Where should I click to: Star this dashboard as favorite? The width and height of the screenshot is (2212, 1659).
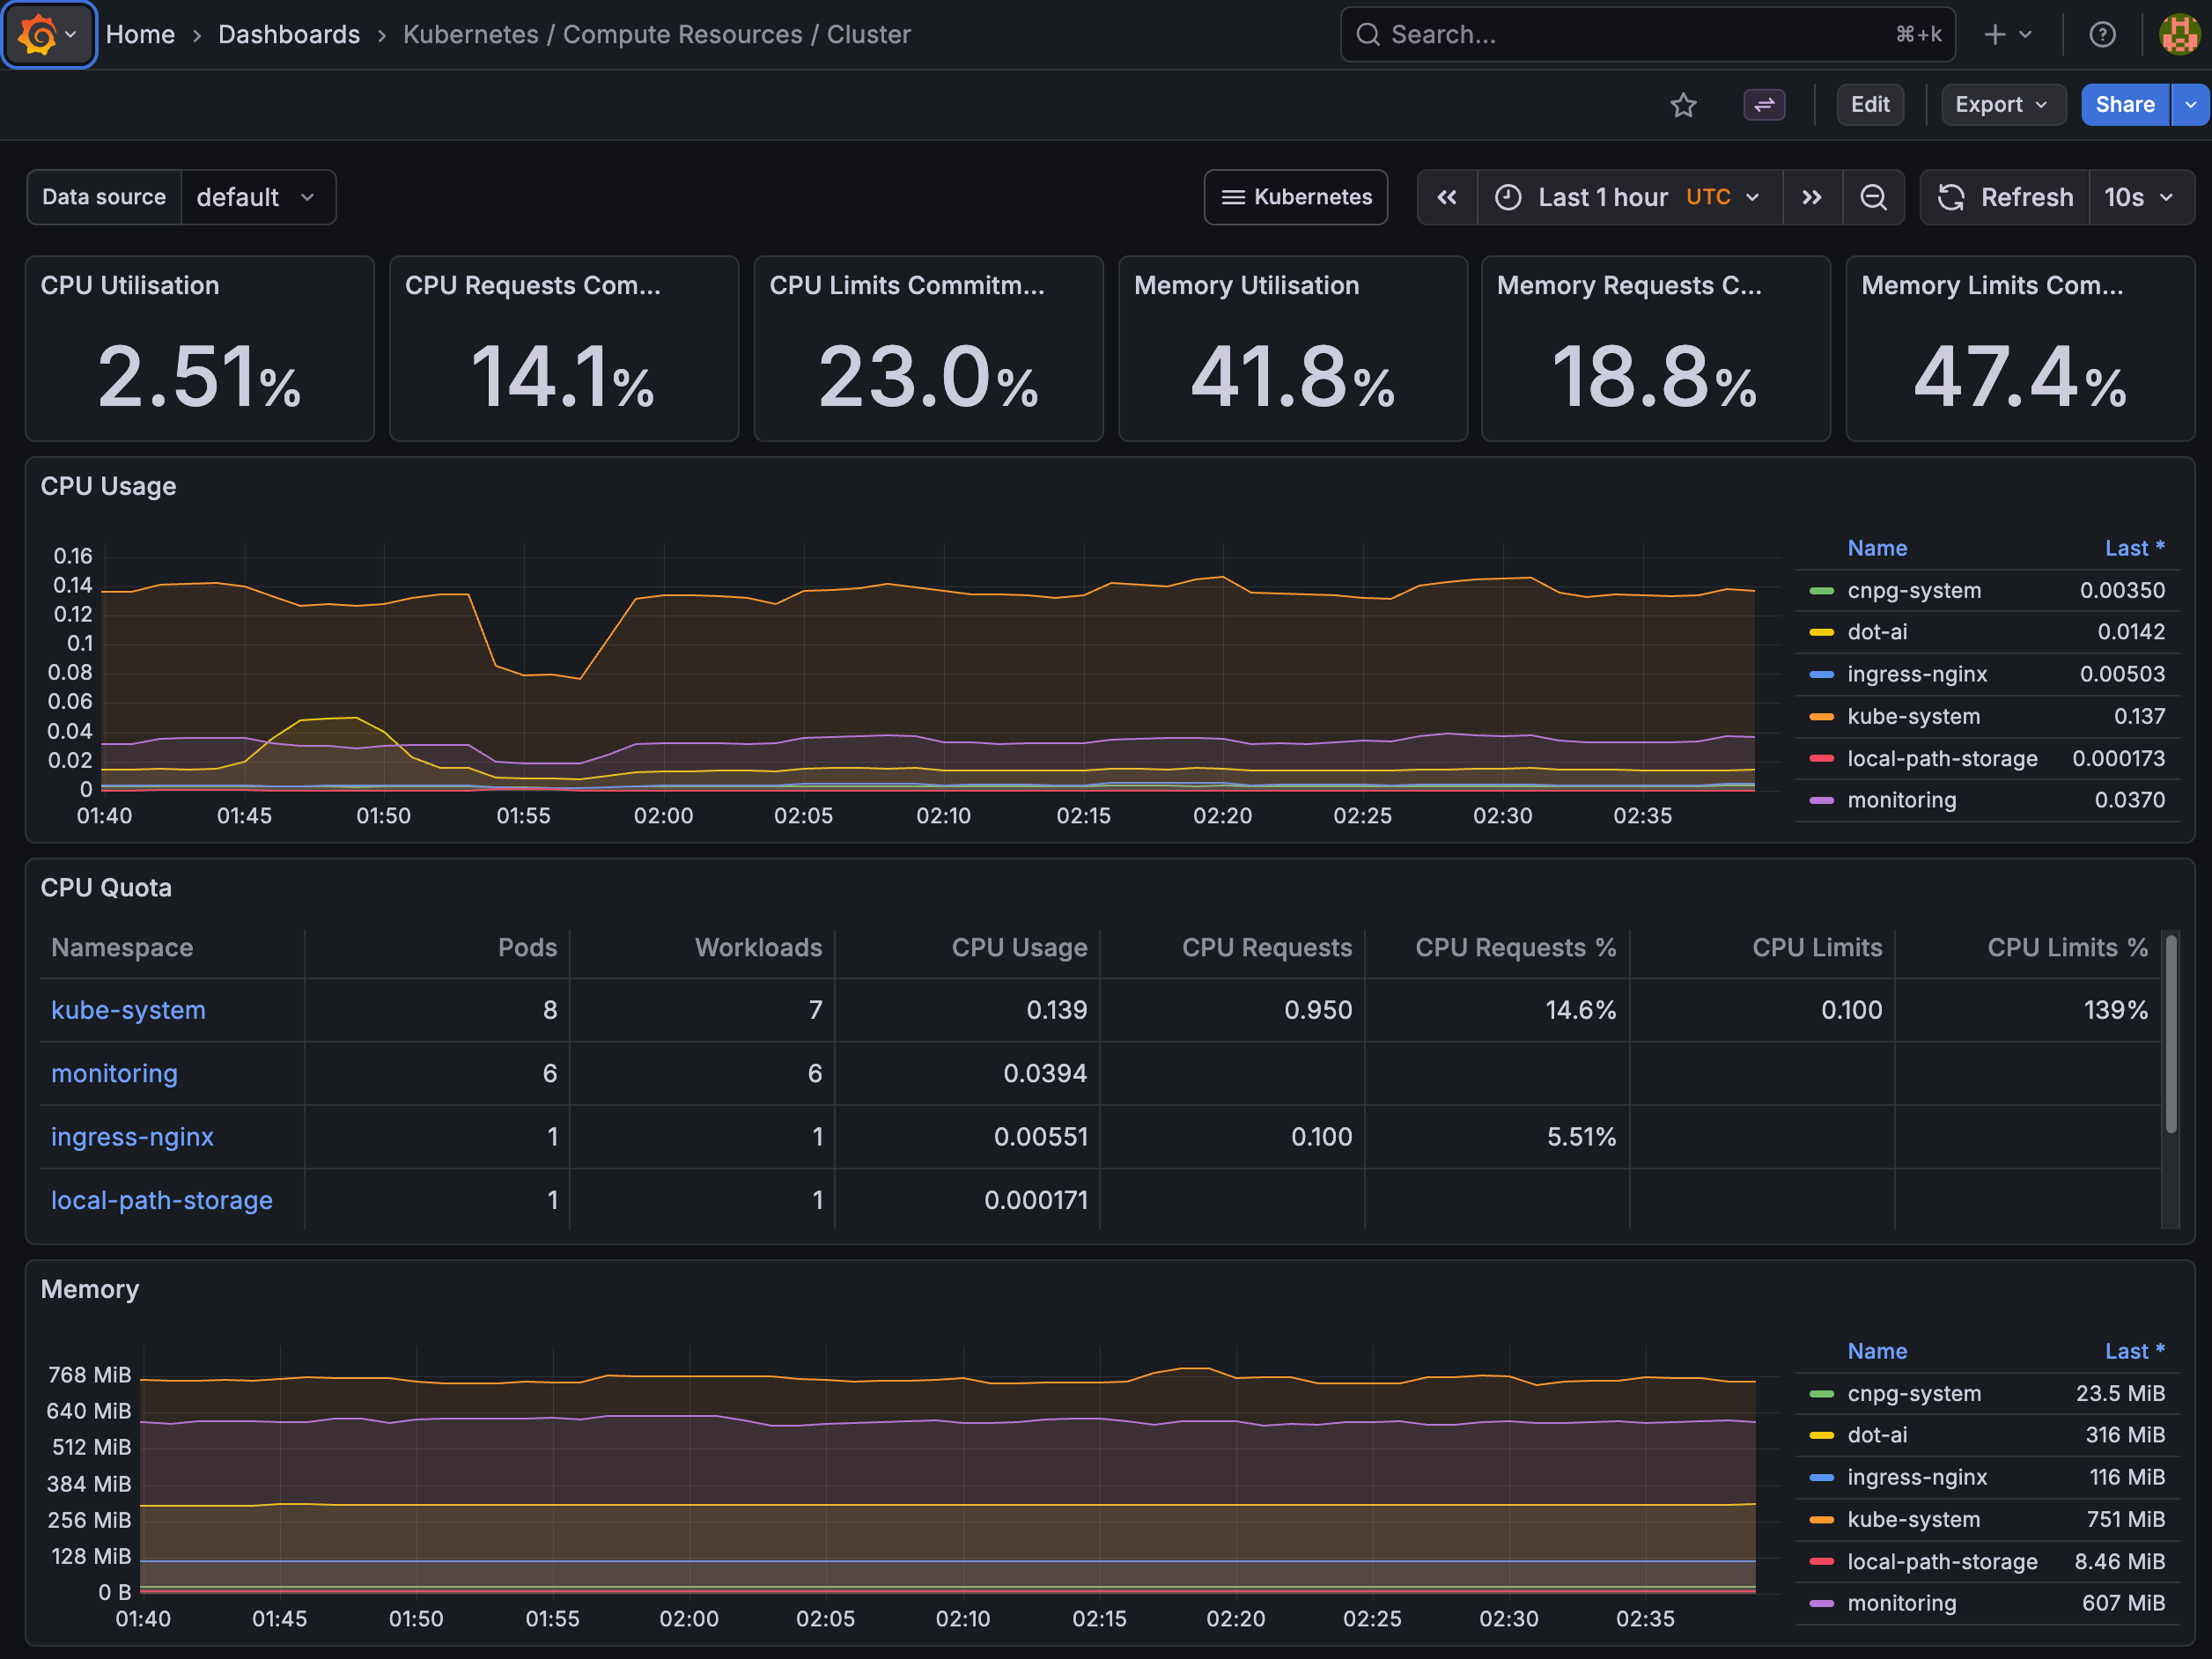tap(1683, 105)
